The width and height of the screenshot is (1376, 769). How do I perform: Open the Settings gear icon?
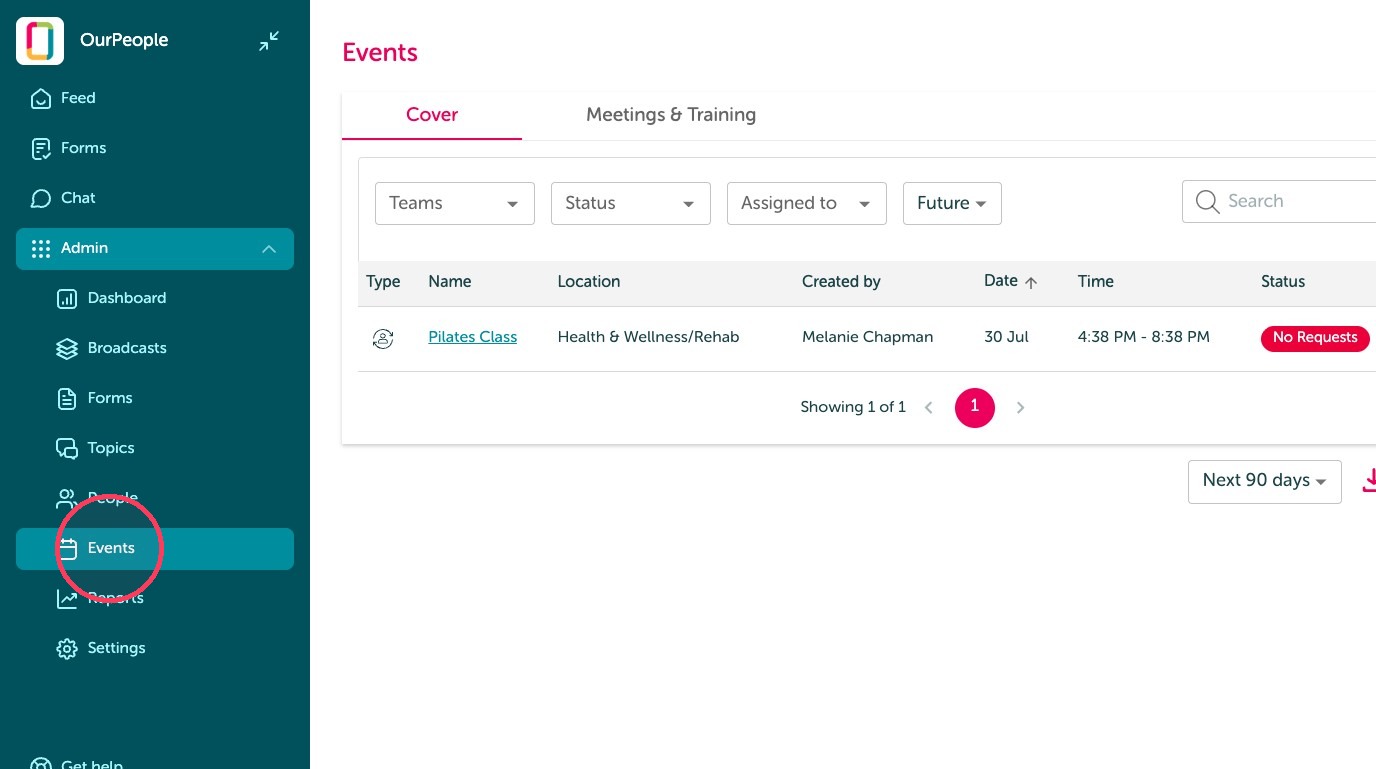click(67, 648)
